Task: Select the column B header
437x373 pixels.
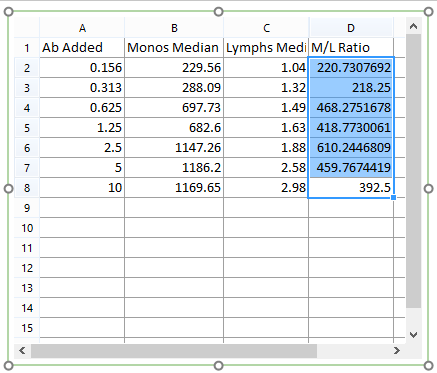Action: coord(174,28)
